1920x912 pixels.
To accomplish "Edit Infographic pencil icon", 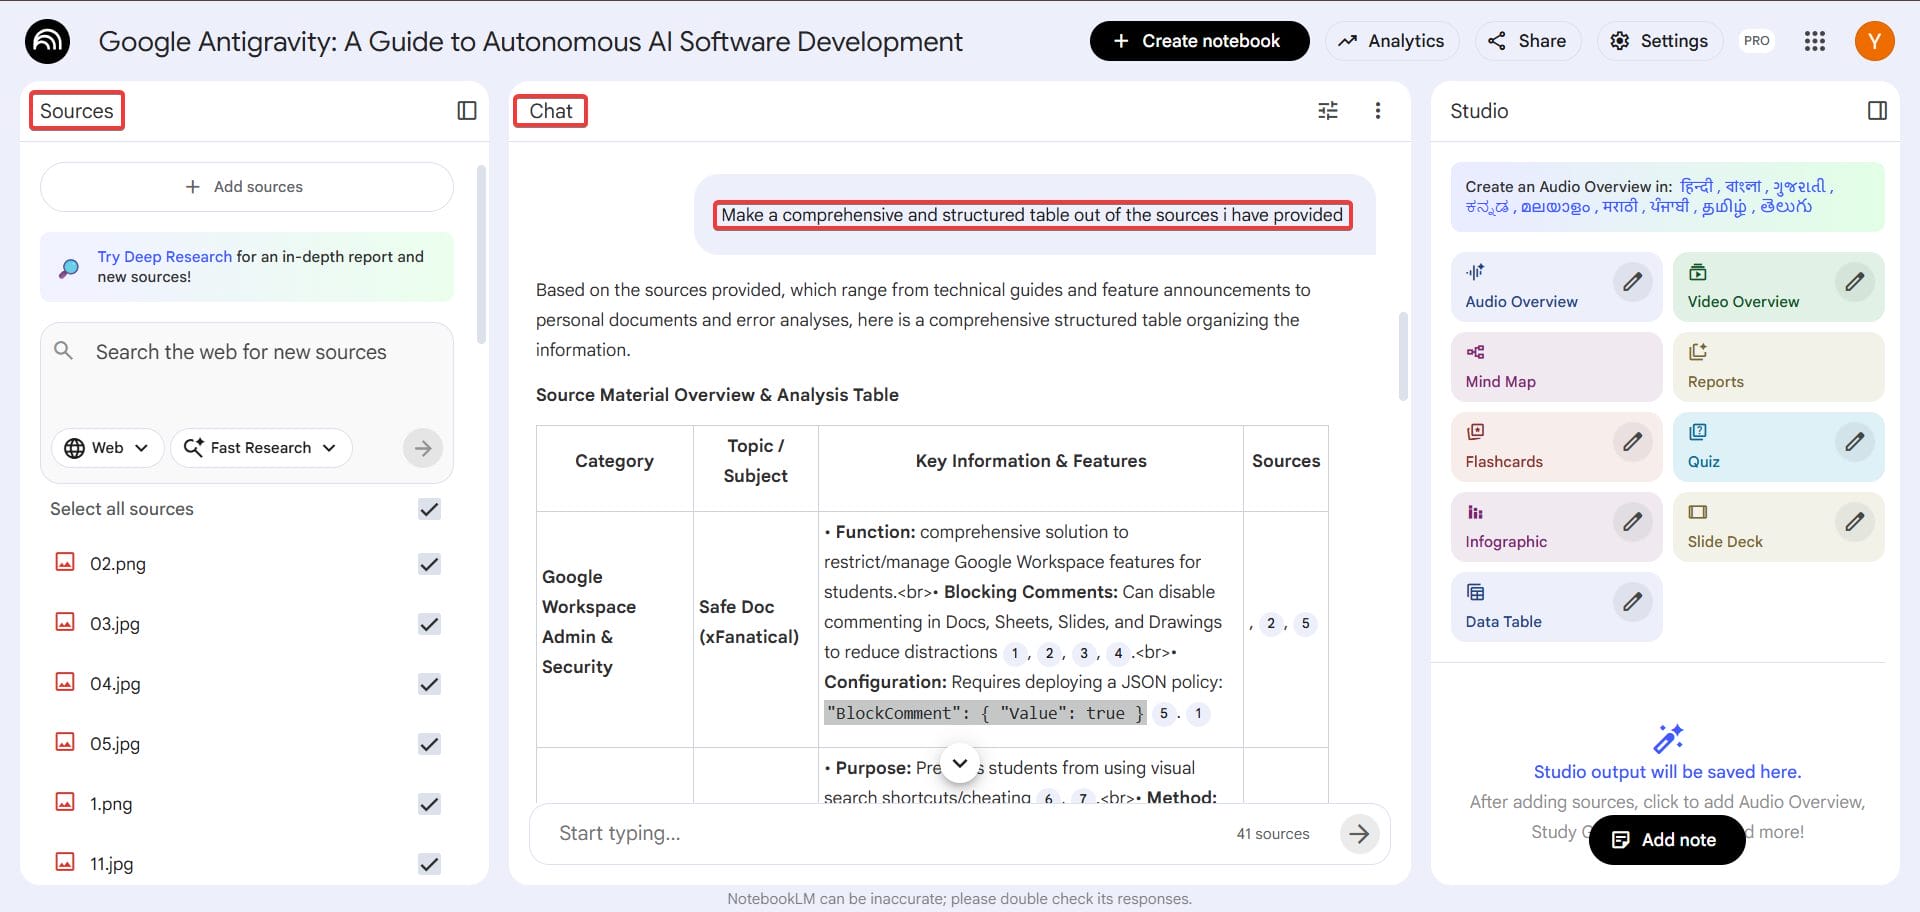I will [x=1632, y=522].
